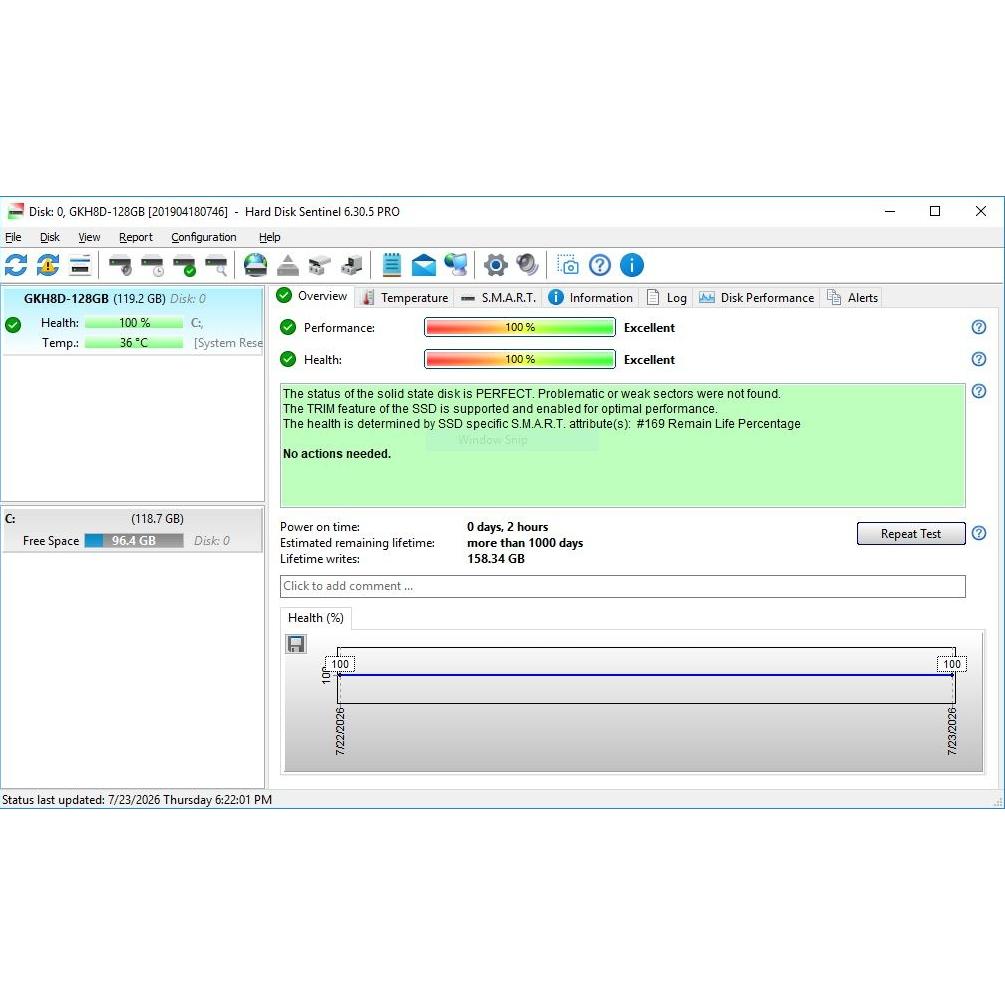
Task: Click the blue info about toolbar icon
Action: (x=632, y=265)
